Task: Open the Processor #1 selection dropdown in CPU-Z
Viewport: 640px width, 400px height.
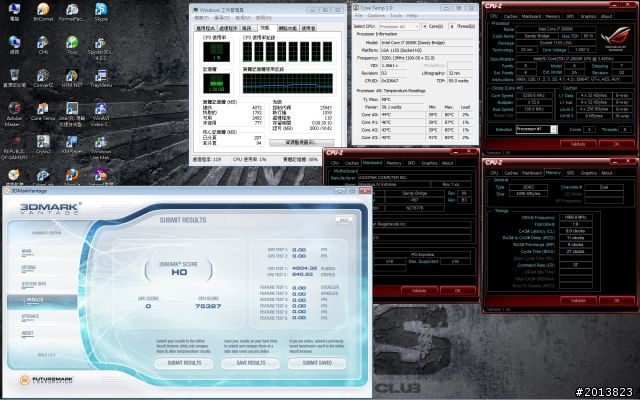Action: [x=536, y=129]
